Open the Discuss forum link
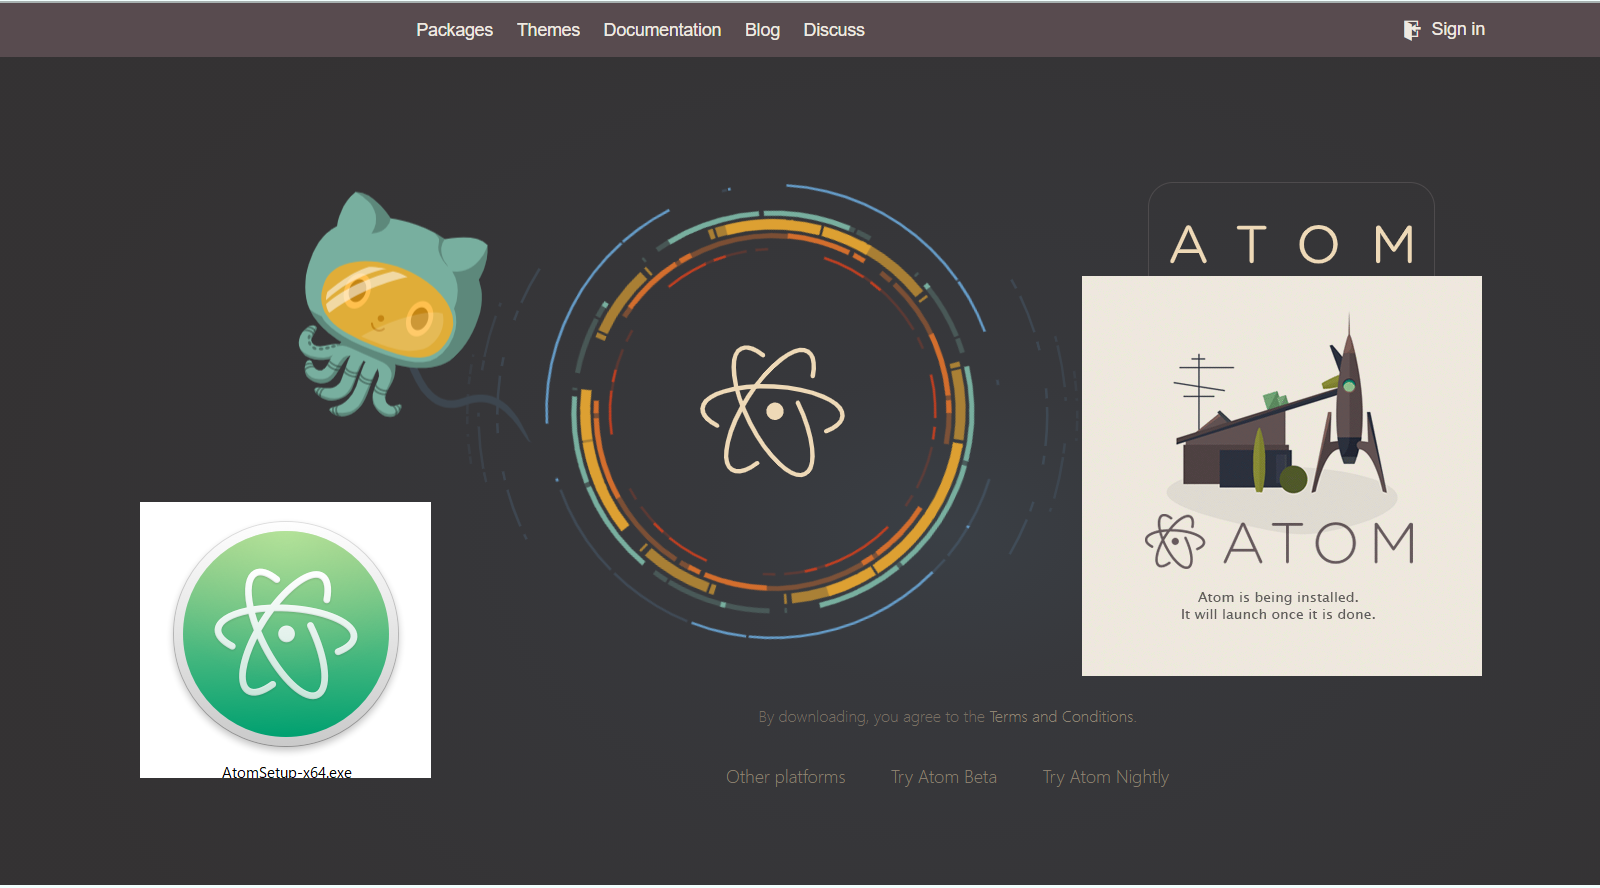1600x888 pixels. (x=834, y=30)
